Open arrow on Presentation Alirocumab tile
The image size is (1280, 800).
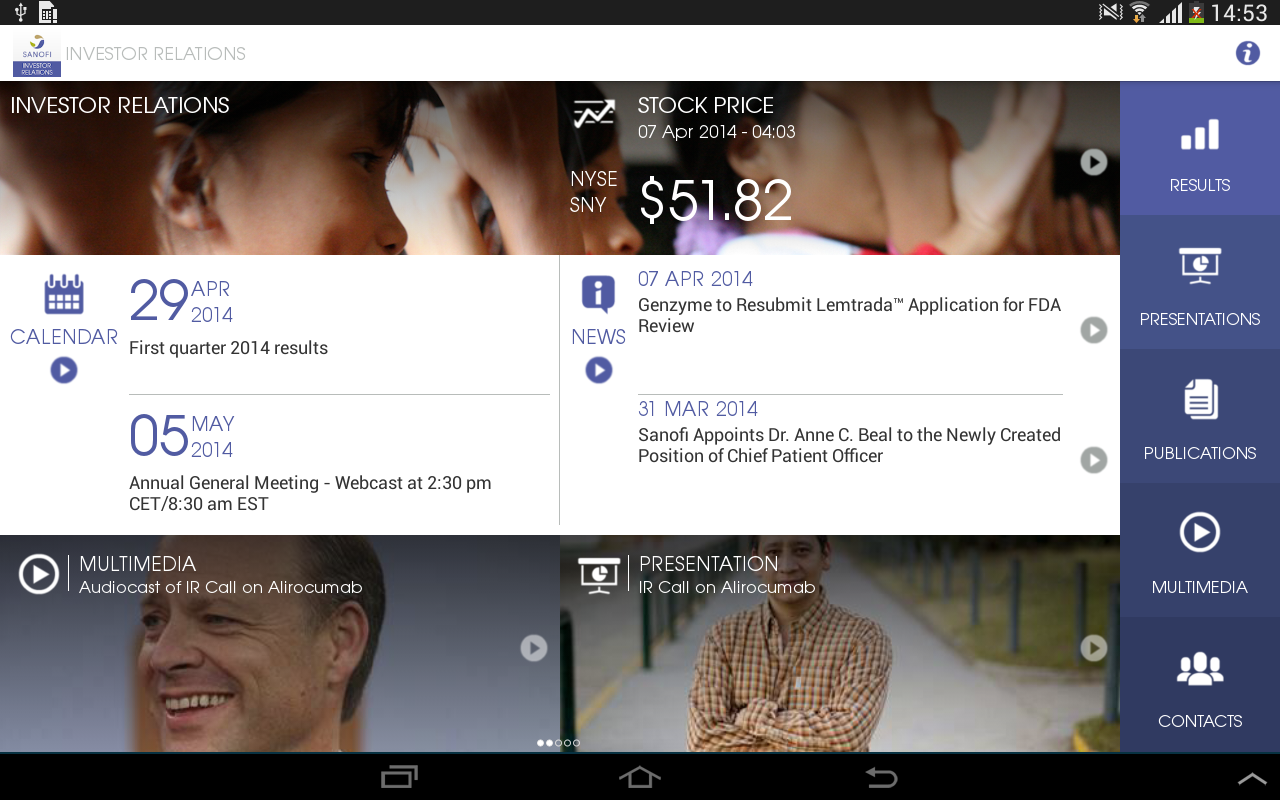coord(1094,648)
